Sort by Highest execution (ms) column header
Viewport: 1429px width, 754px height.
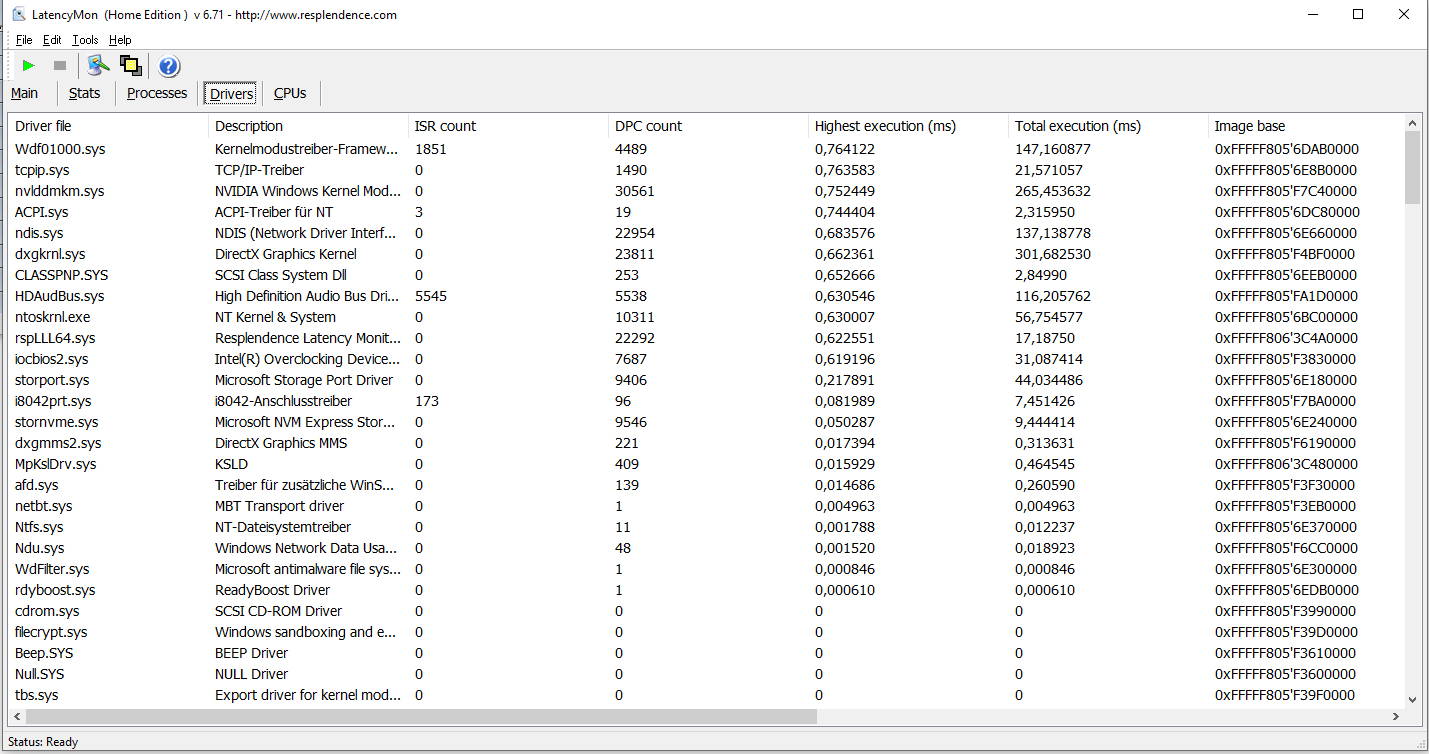coord(908,126)
